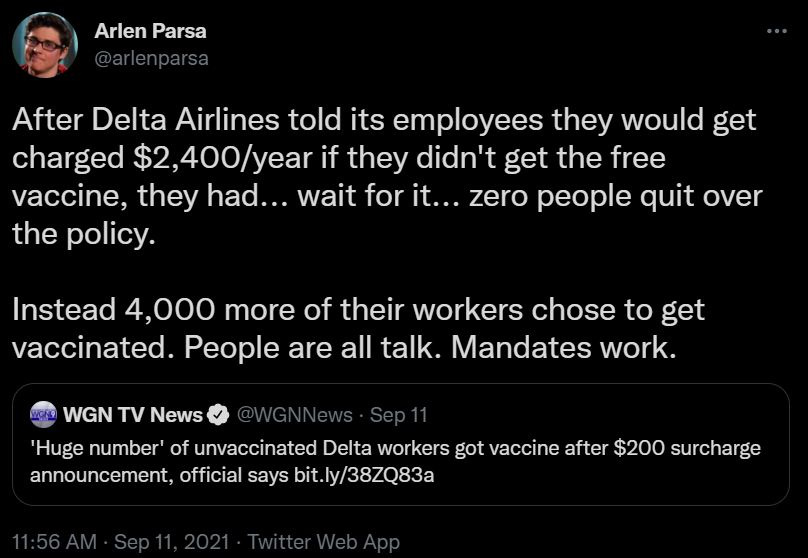Open the bit.ly/38ZQ83a link
This screenshot has height=558, width=808.
(x=375, y=475)
